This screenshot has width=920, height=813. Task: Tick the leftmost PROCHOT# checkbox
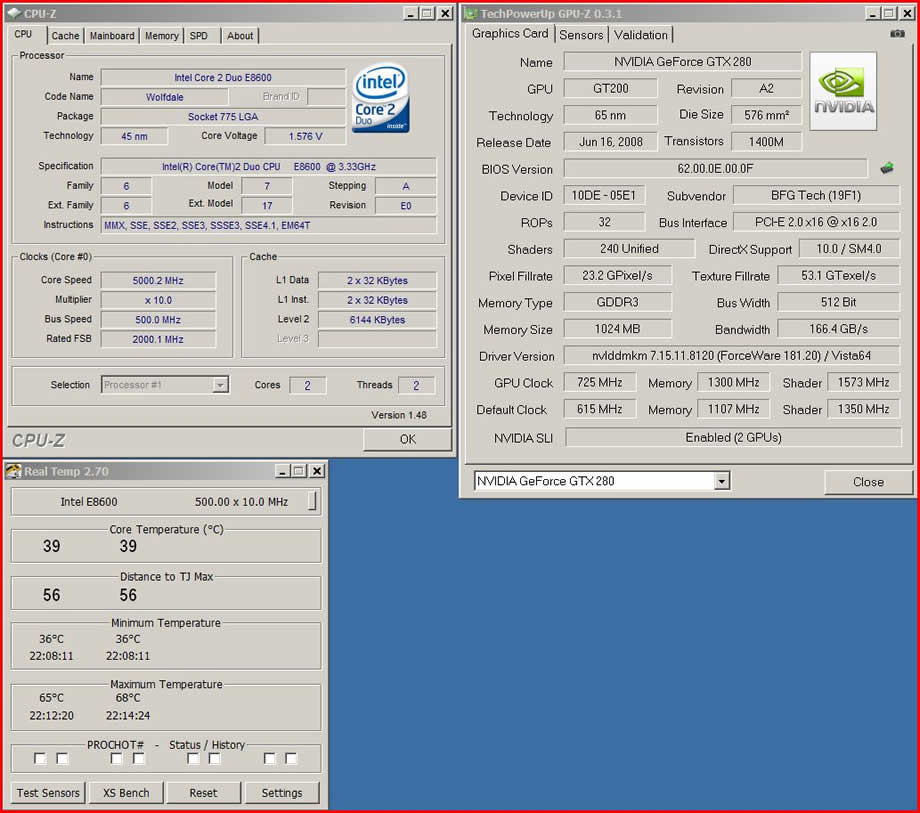40,759
